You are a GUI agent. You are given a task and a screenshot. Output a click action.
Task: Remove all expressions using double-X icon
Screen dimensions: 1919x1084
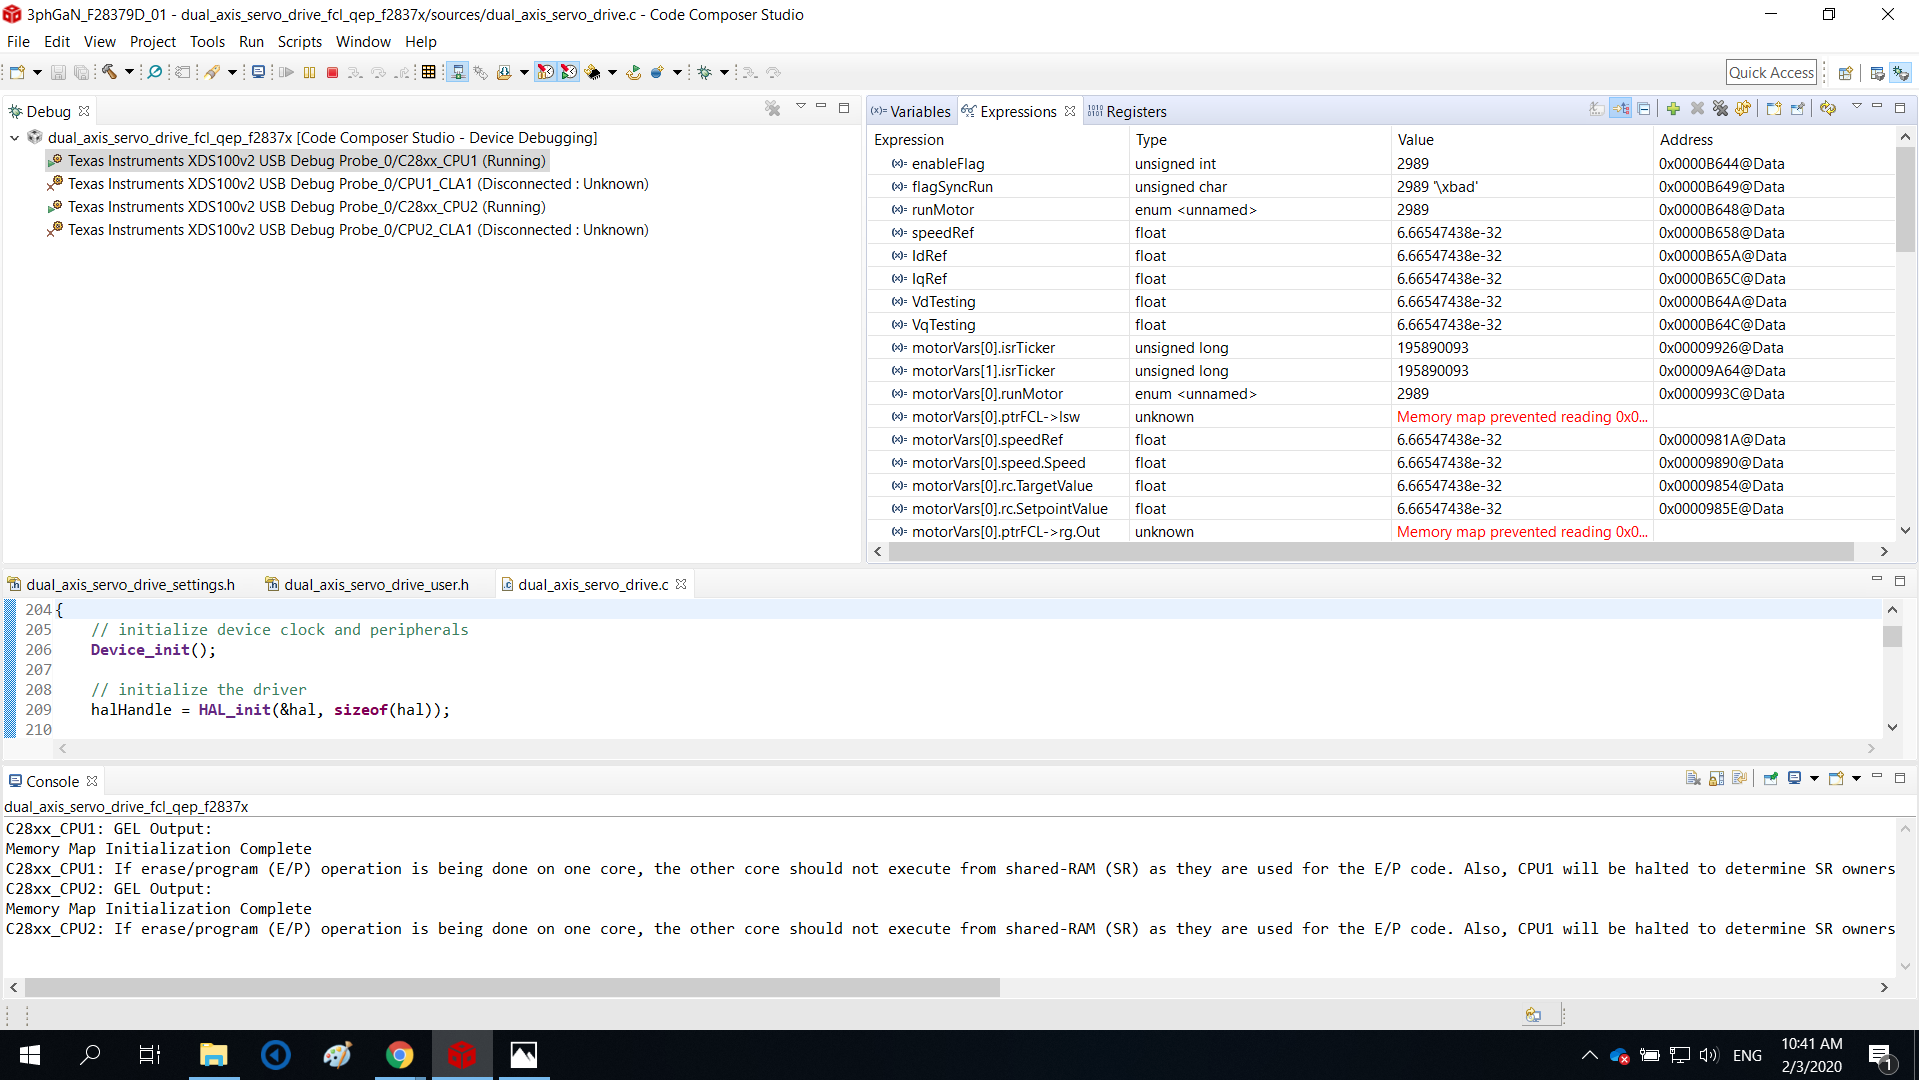pos(1721,109)
